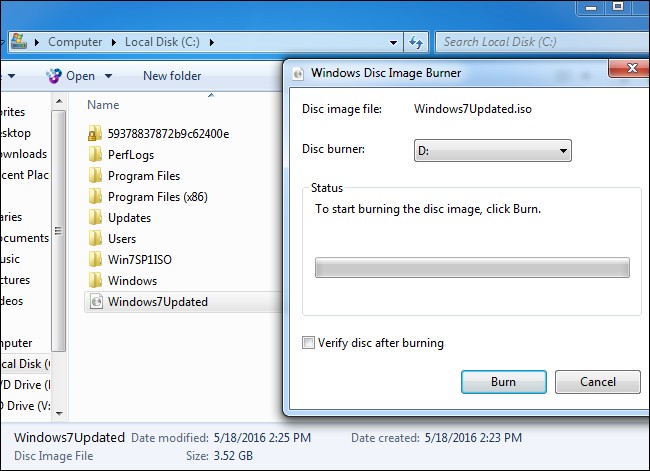
Task: Click the Program Files (x86) name
Action: (x=158, y=197)
